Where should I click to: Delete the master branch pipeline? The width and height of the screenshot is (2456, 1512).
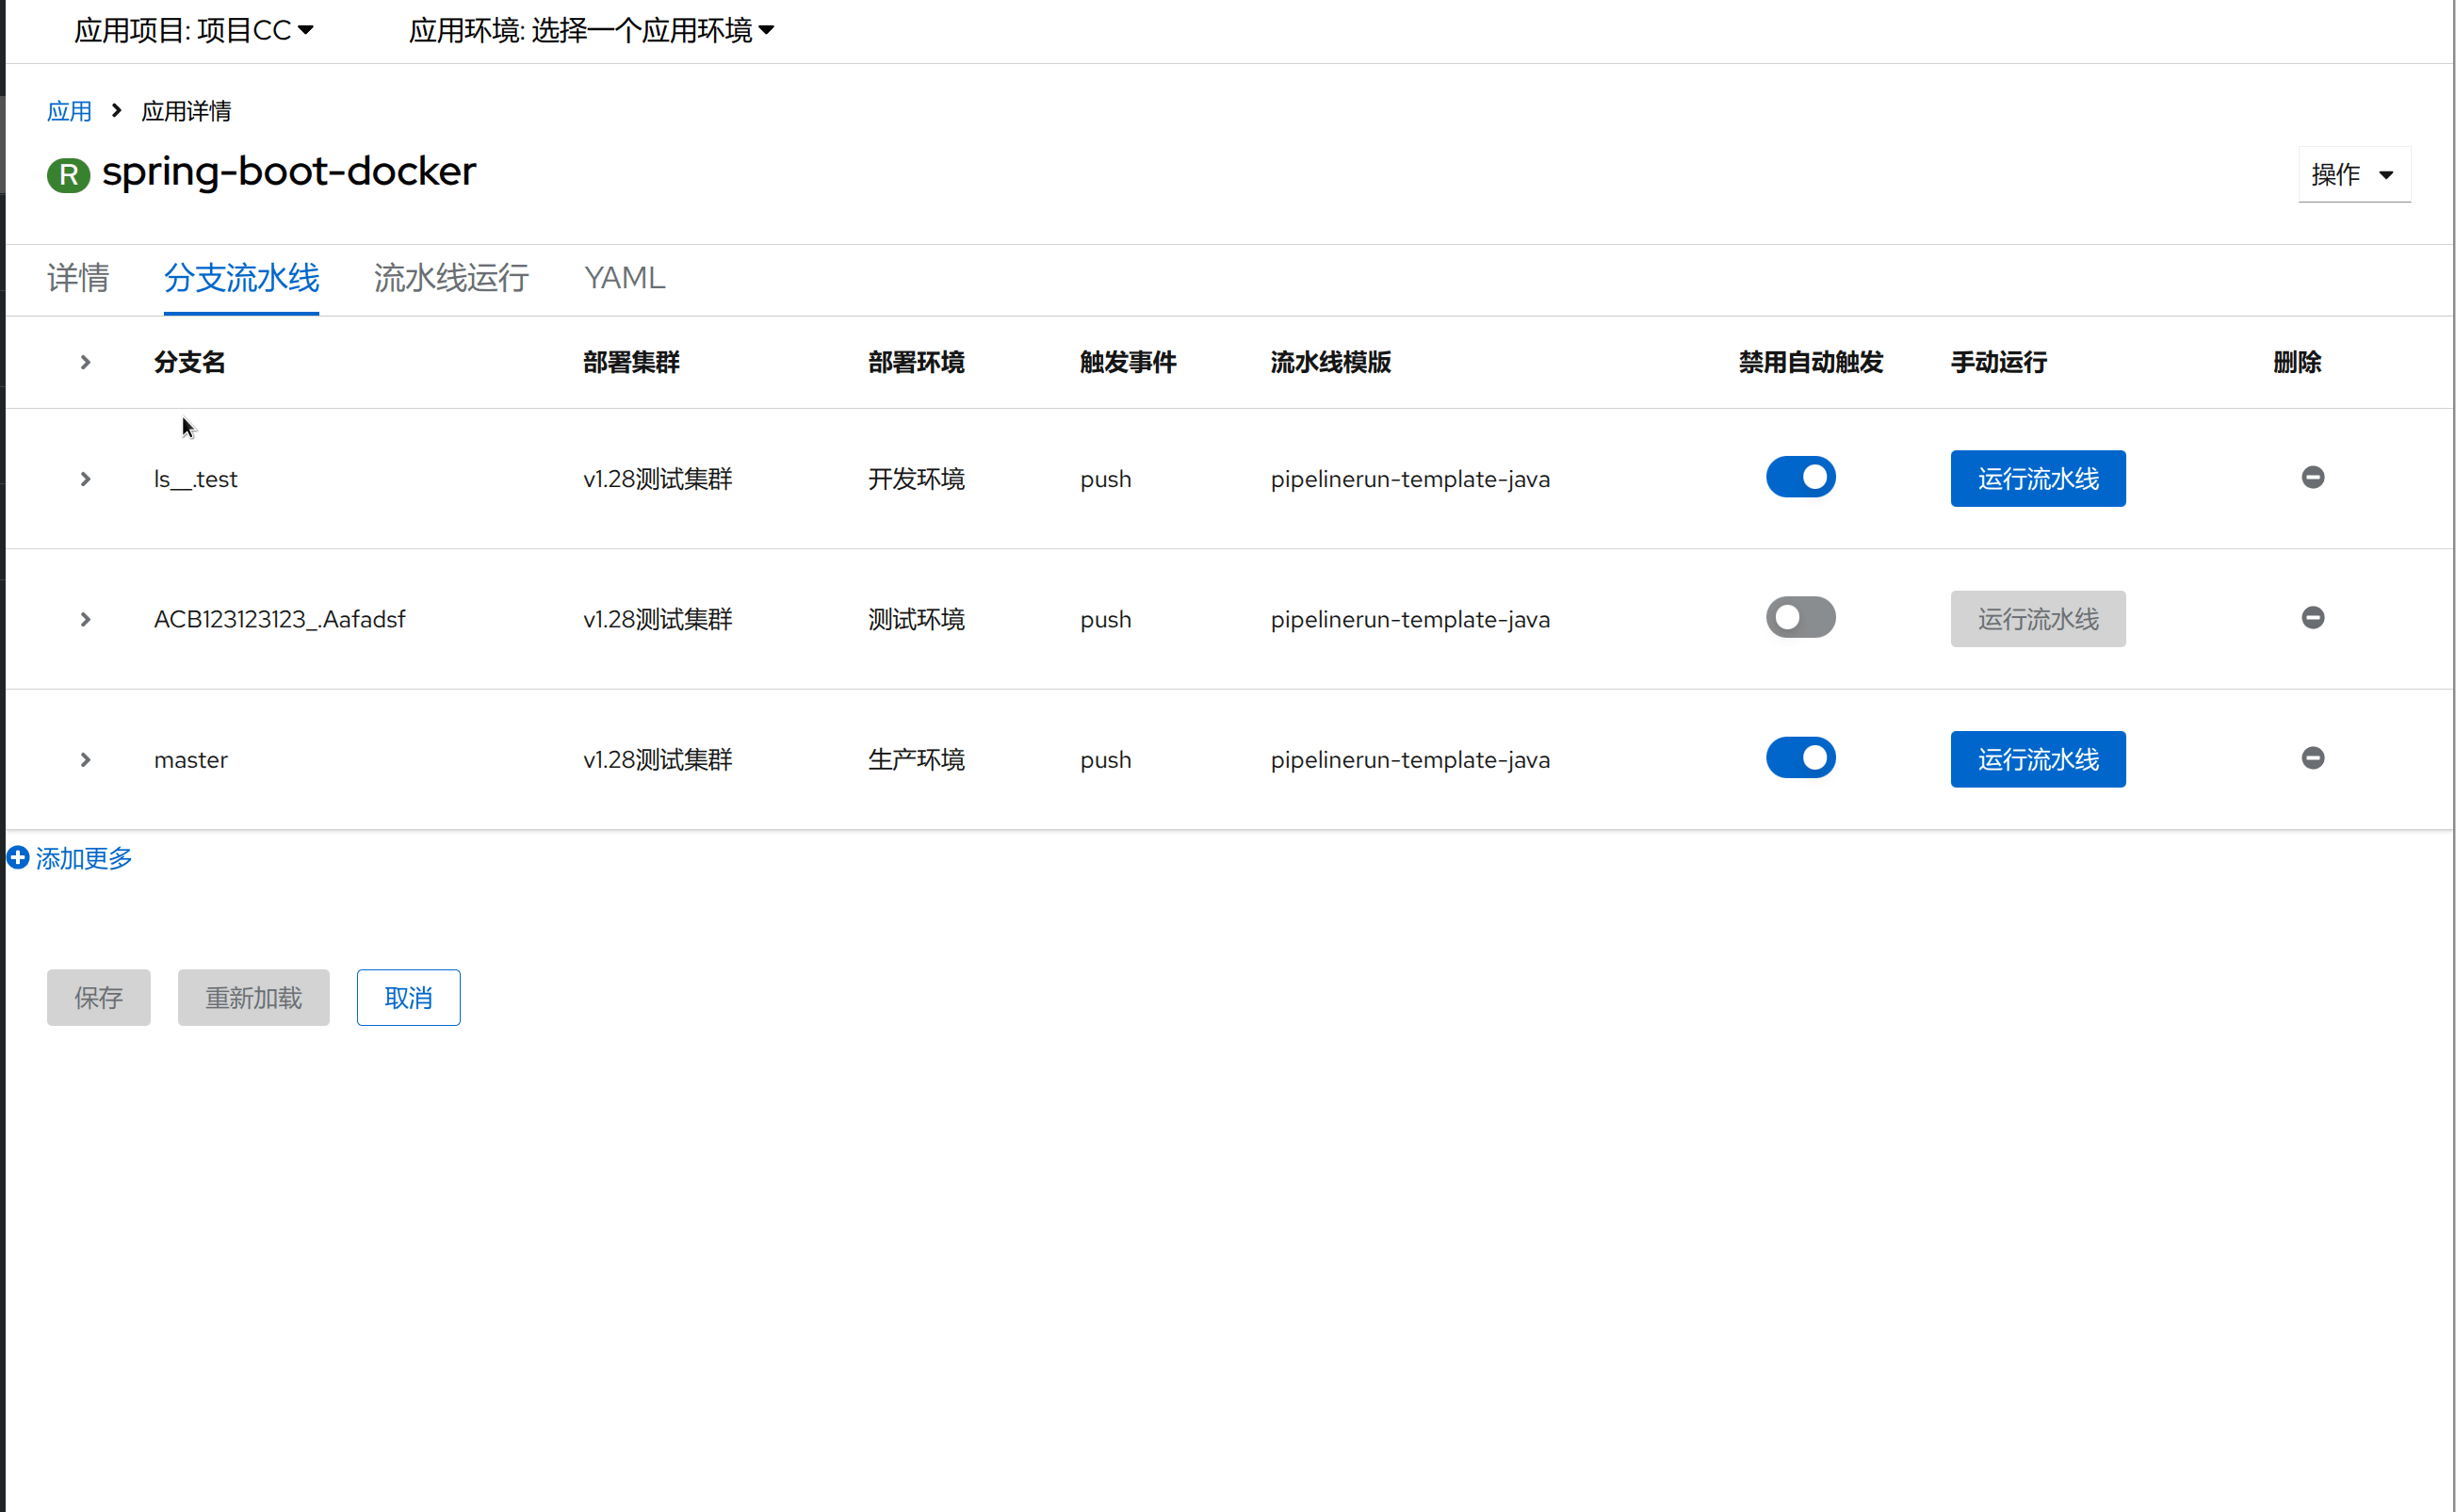(2312, 758)
